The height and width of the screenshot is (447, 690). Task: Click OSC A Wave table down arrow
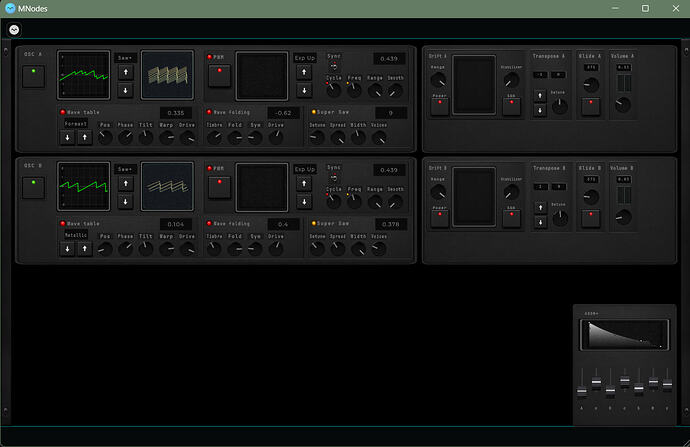(67, 137)
